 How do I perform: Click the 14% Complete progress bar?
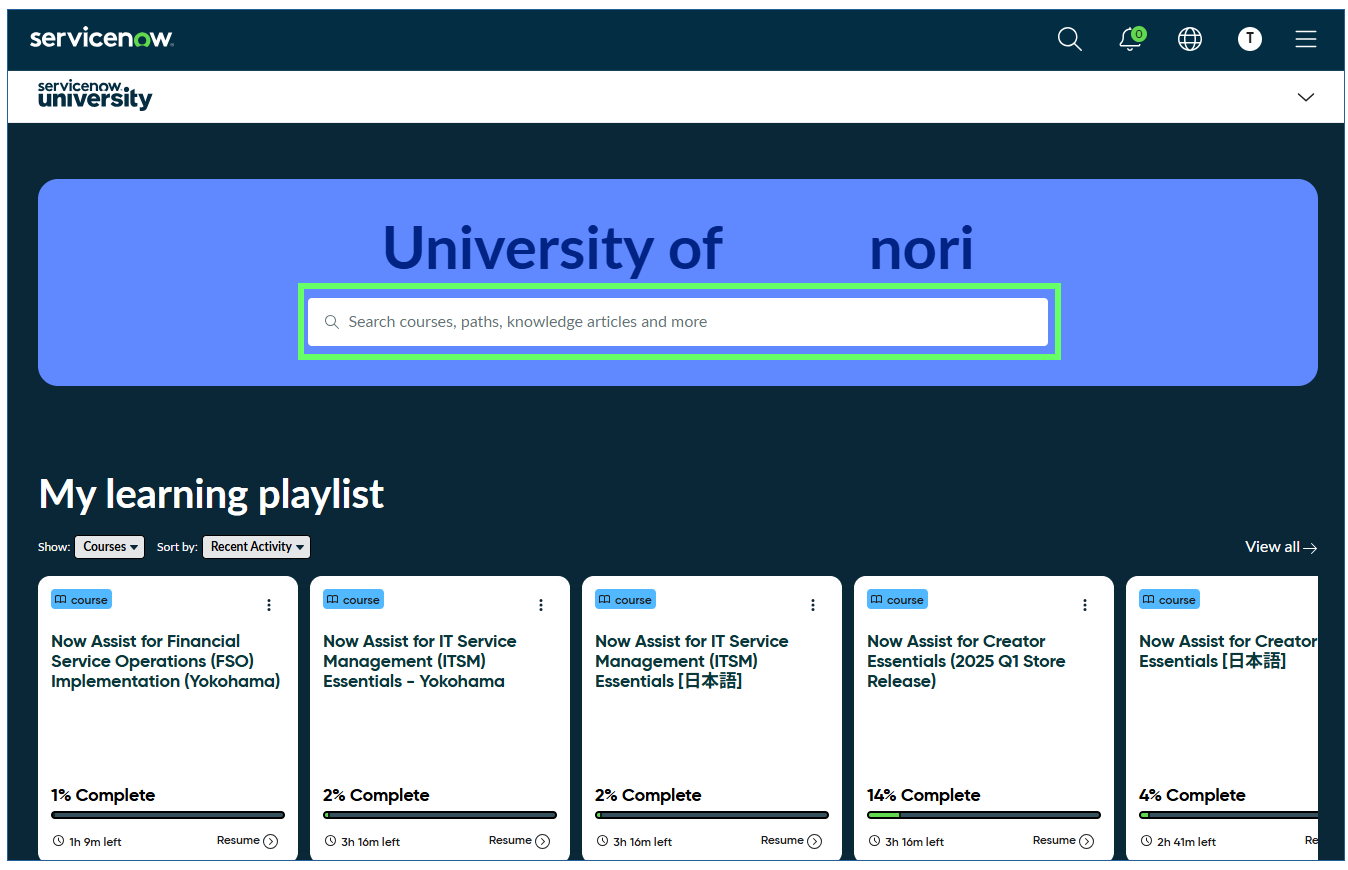[984, 815]
